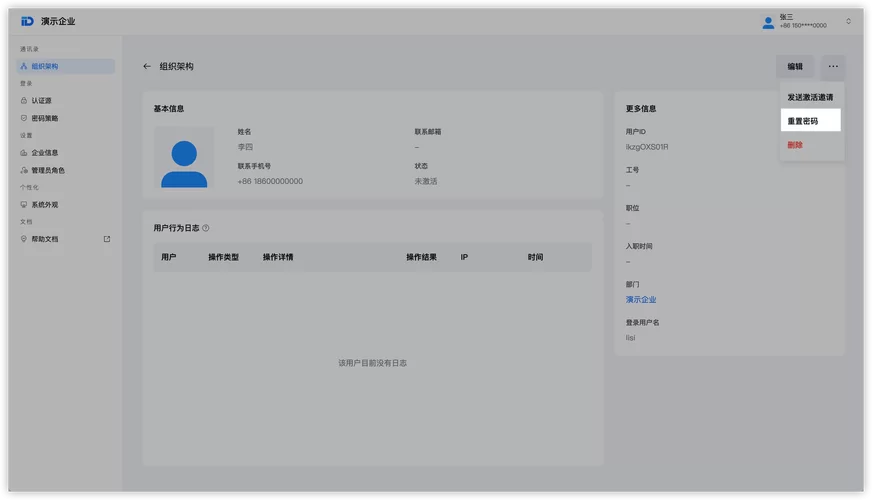Click the 组织架构 sidebar icon
Image resolution: width=872 pixels, height=500 pixels.
click(23, 66)
